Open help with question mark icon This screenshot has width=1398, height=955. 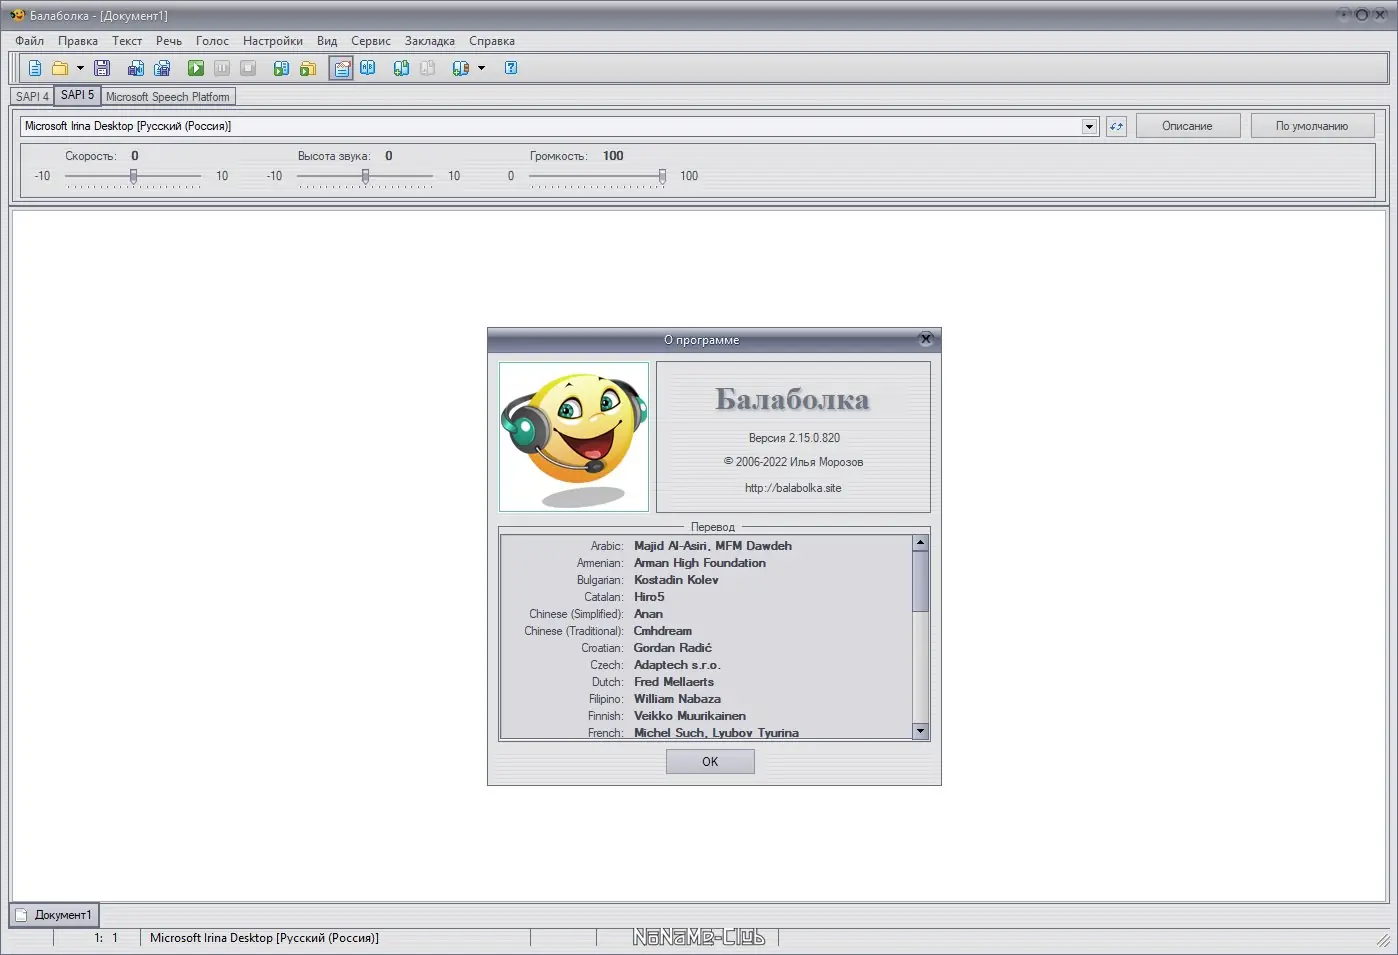coord(511,68)
